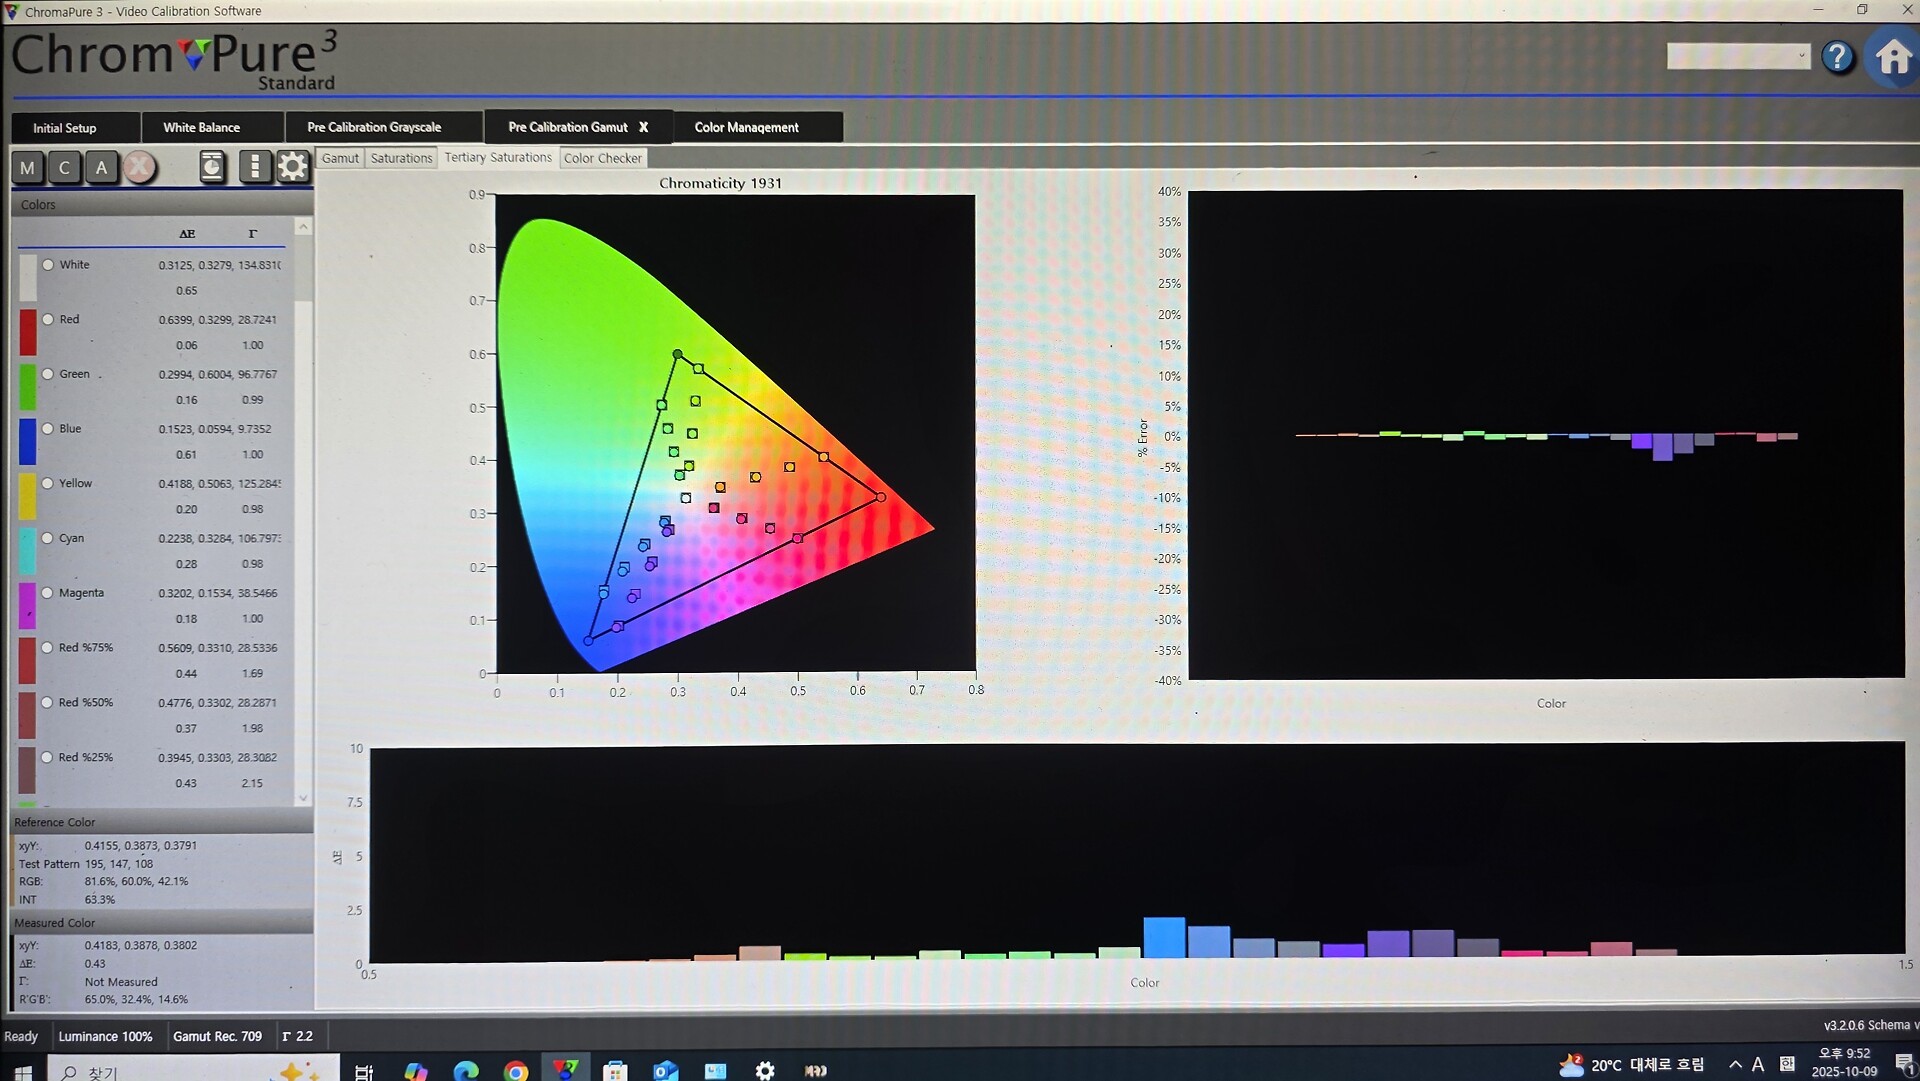1920x1081 pixels.
Task: Click the Yellow color swatch
Action: pos(27,496)
